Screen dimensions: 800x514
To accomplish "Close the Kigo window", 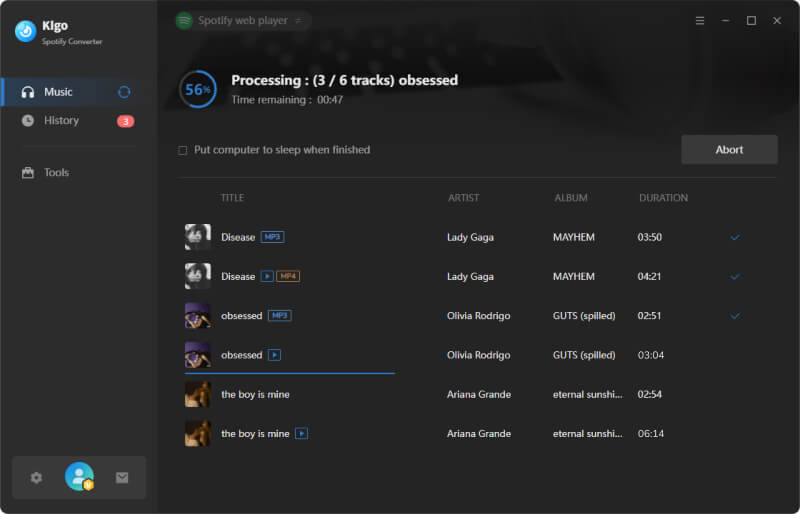I will [777, 20].
